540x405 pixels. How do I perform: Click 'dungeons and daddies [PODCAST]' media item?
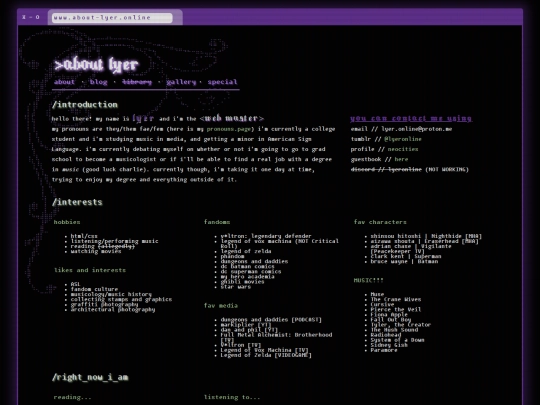coord(271,320)
